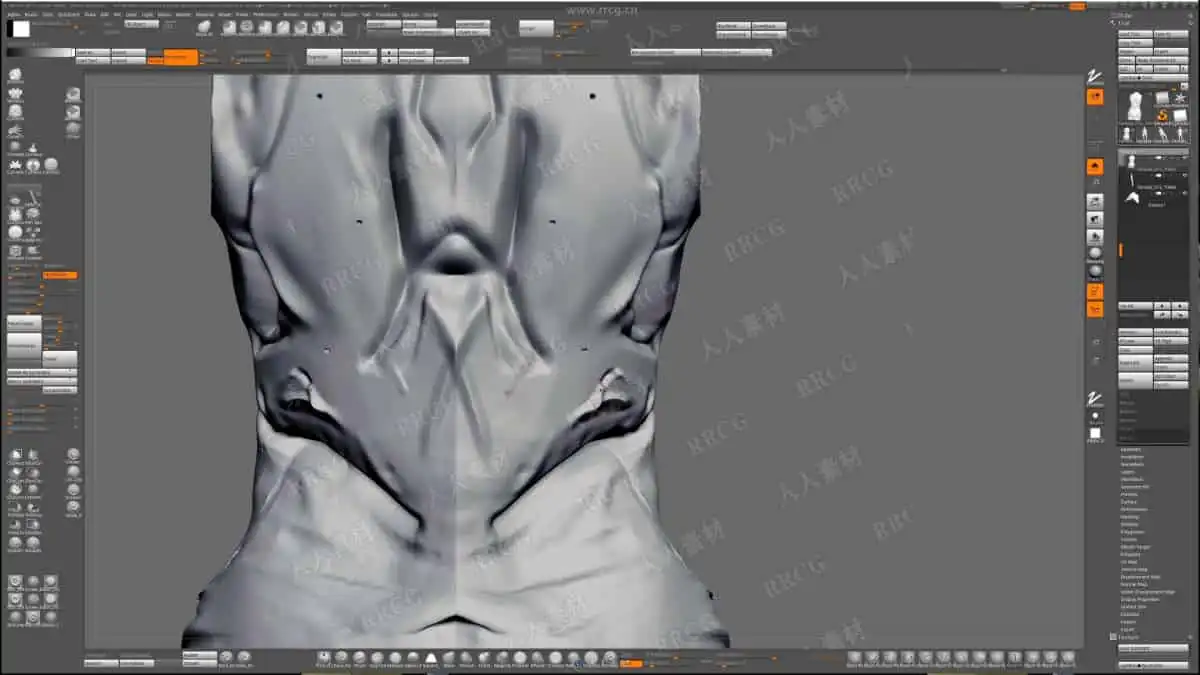Expand the ArrayMesh sub-palette

pos(1131,457)
